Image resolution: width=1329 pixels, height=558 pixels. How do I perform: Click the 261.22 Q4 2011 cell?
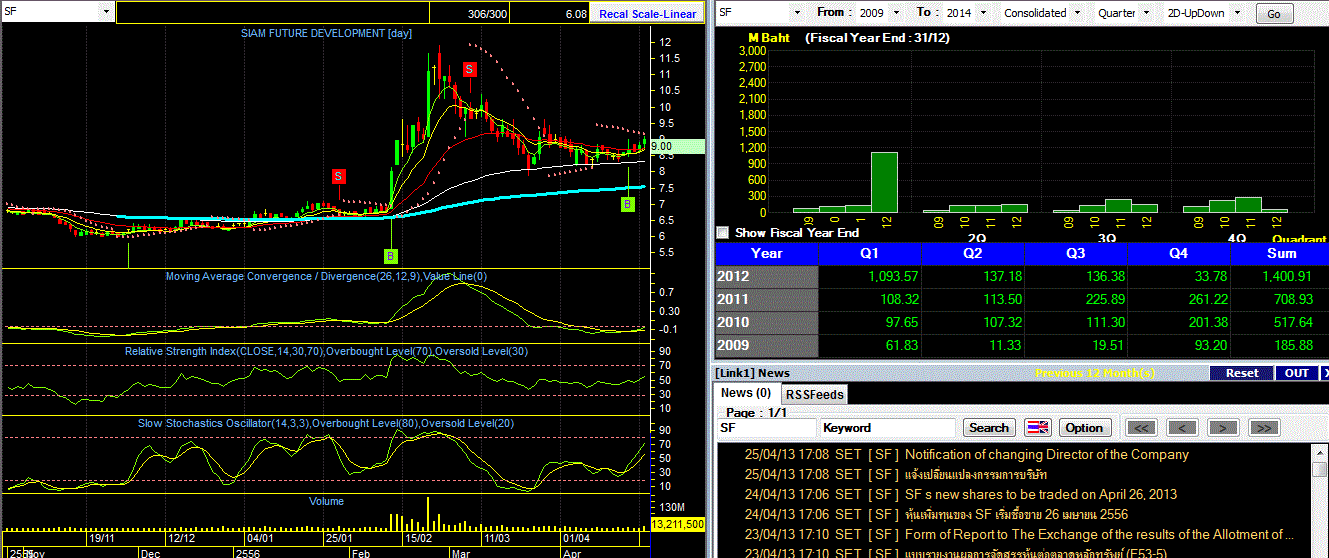click(1179, 299)
